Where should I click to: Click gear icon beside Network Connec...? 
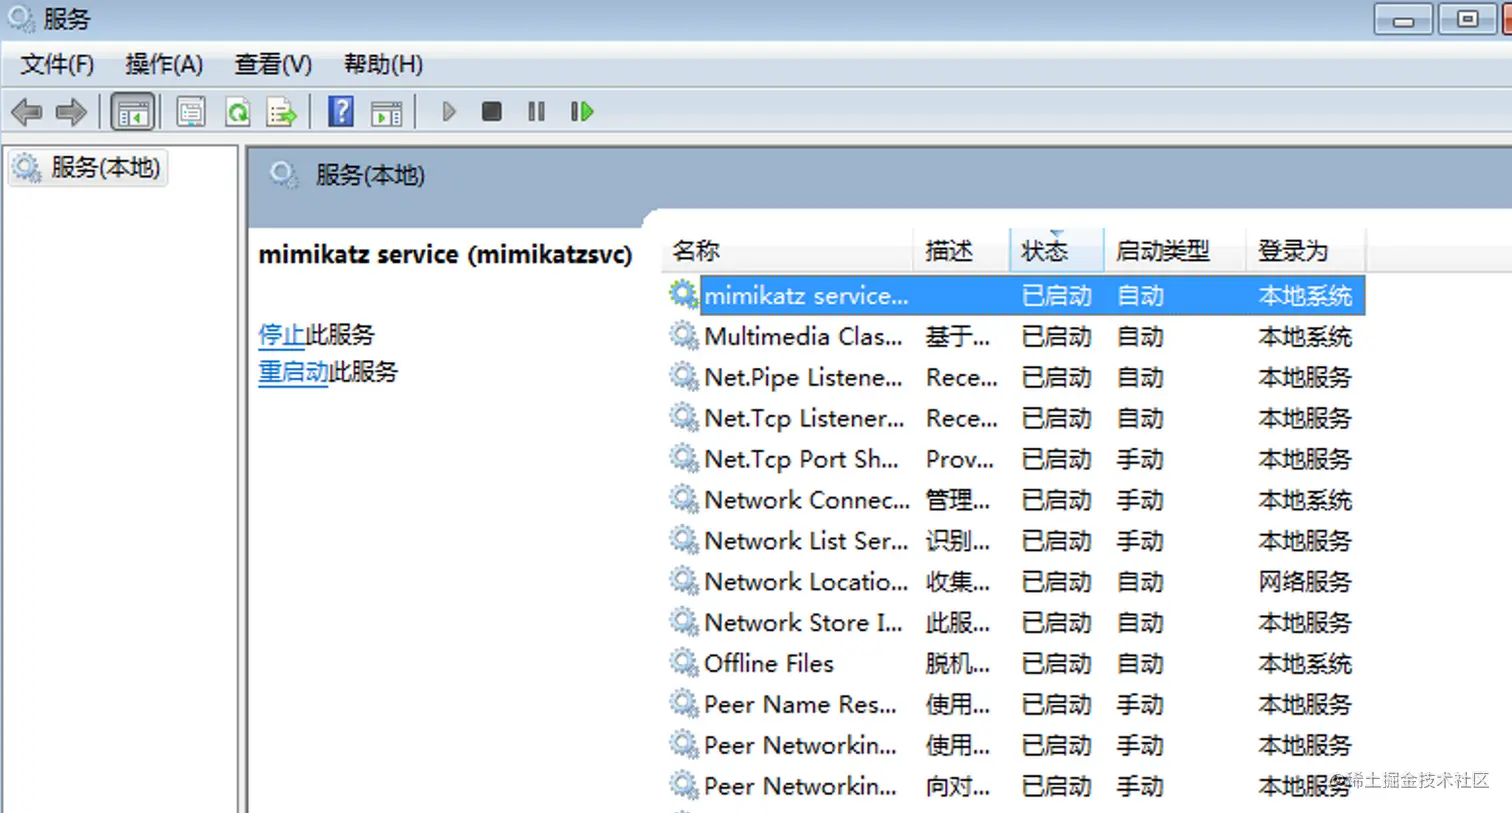pos(683,499)
